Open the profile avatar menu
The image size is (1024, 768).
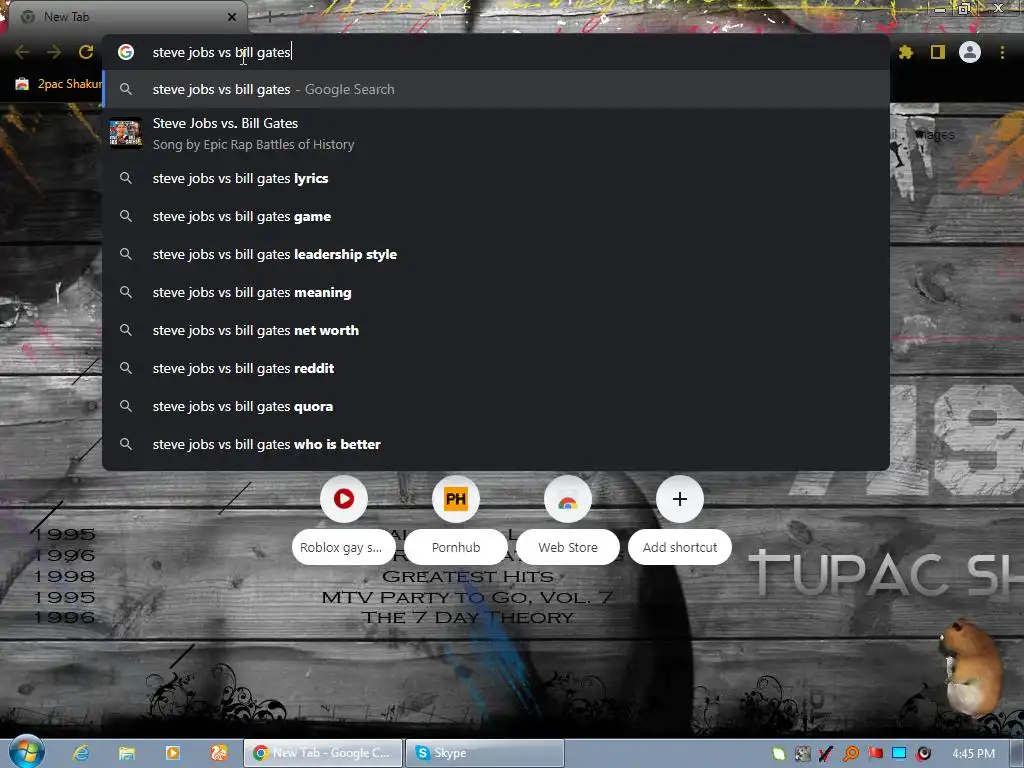click(970, 52)
